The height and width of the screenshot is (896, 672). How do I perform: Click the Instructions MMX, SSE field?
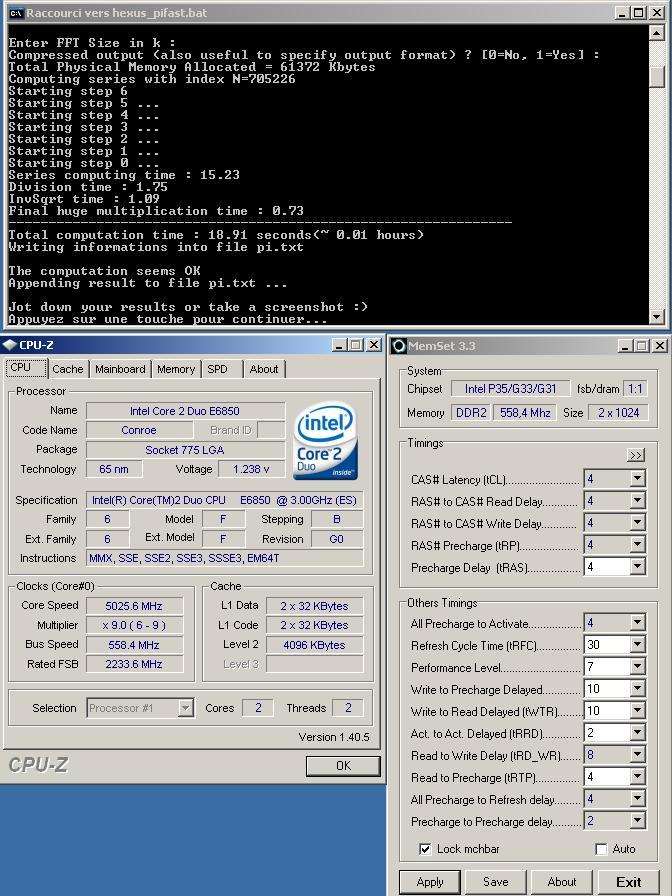point(225,558)
